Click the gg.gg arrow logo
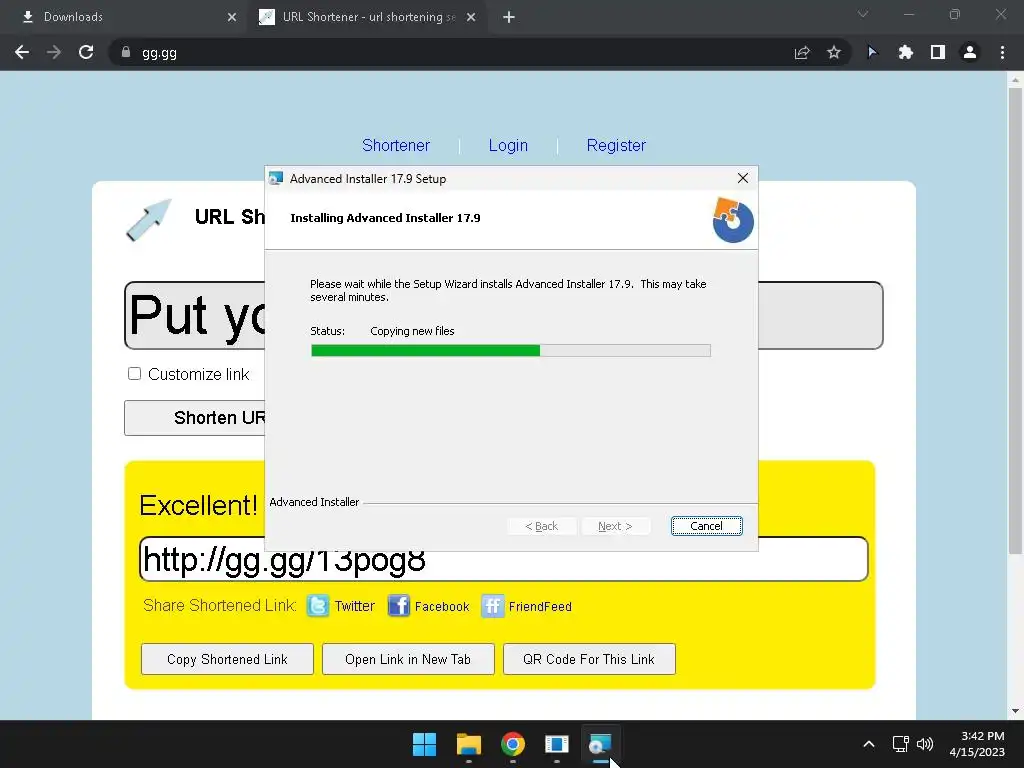 pos(148,220)
